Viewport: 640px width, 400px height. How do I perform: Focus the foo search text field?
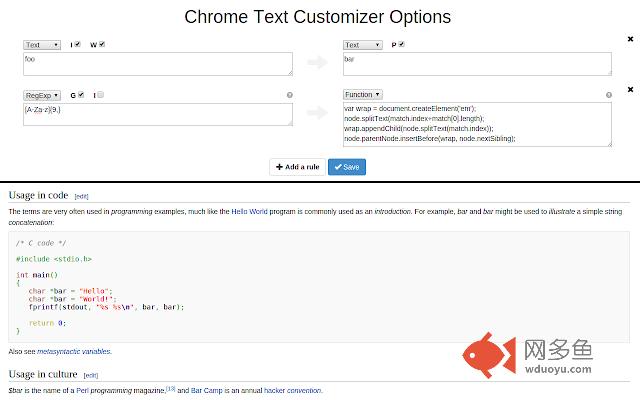(x=158, y=64)
